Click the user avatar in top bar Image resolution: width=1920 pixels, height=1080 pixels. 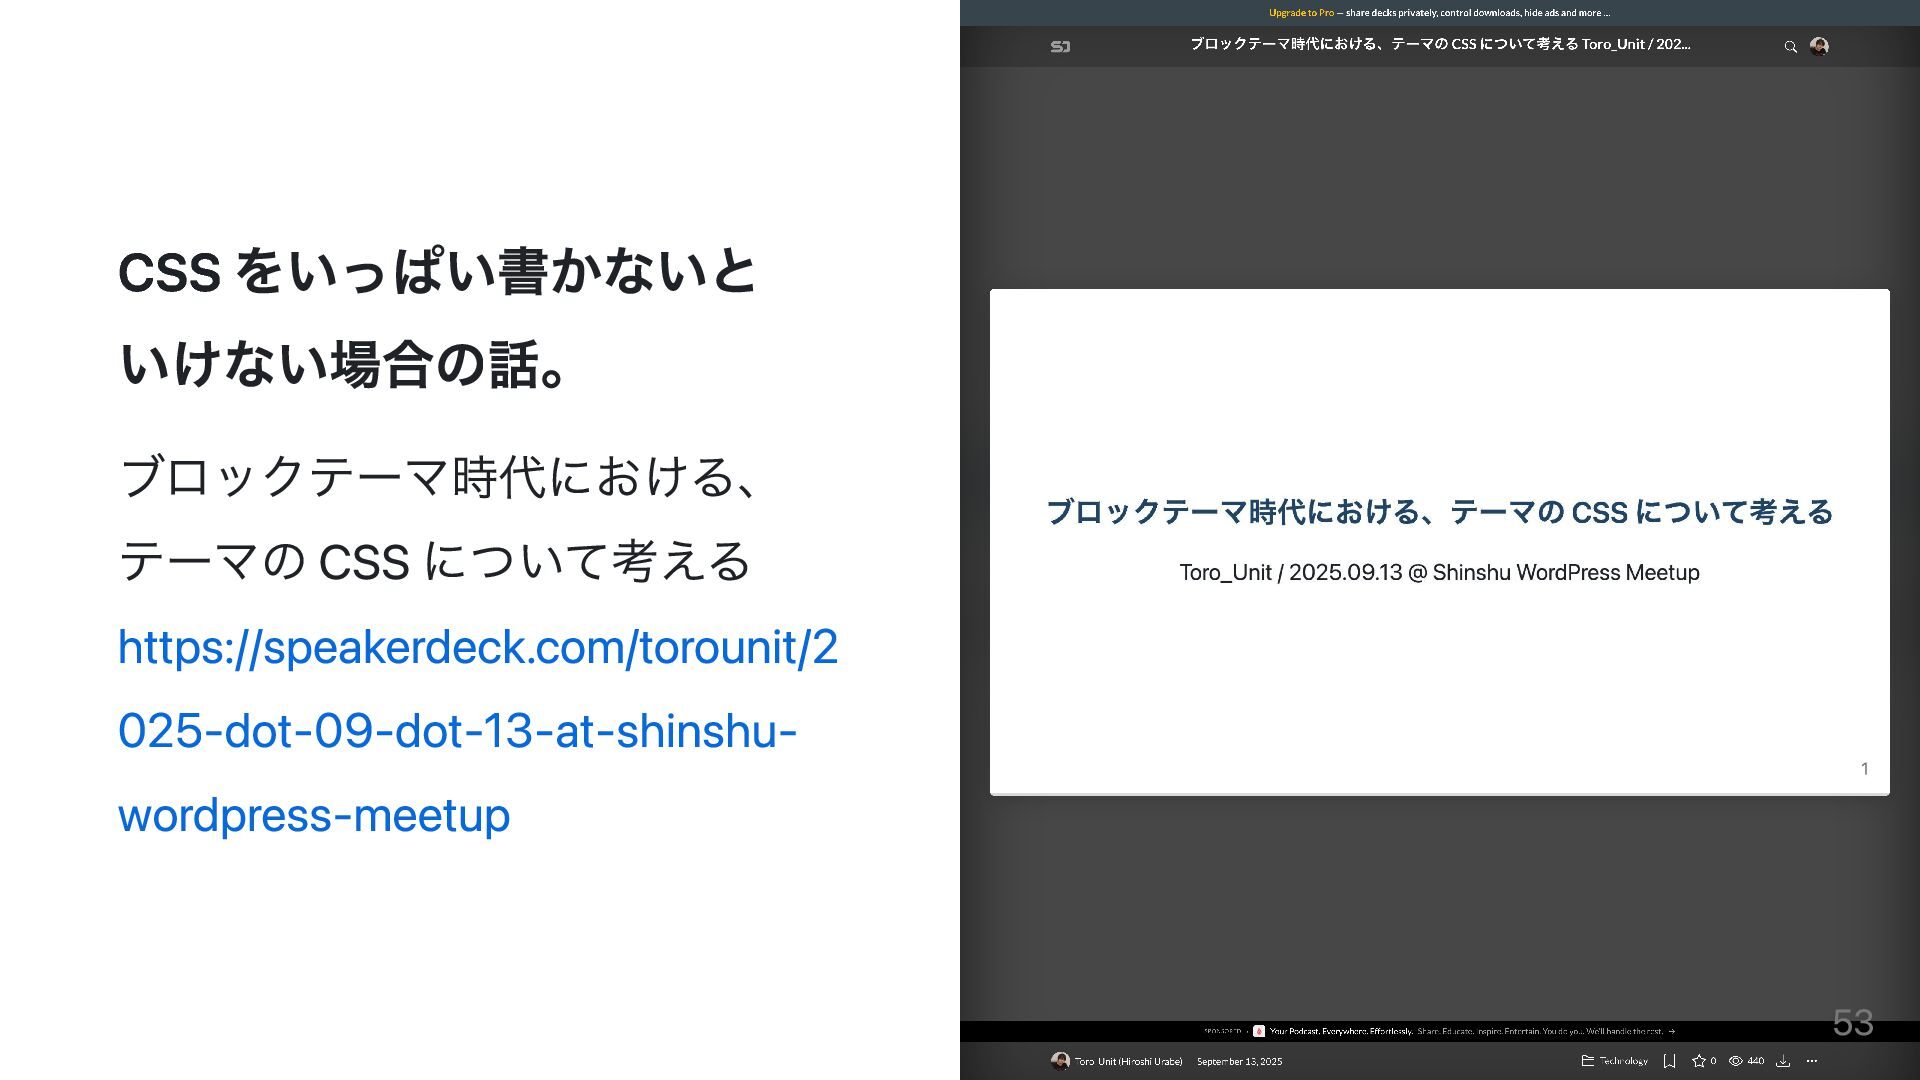[x=1819, y=46]
